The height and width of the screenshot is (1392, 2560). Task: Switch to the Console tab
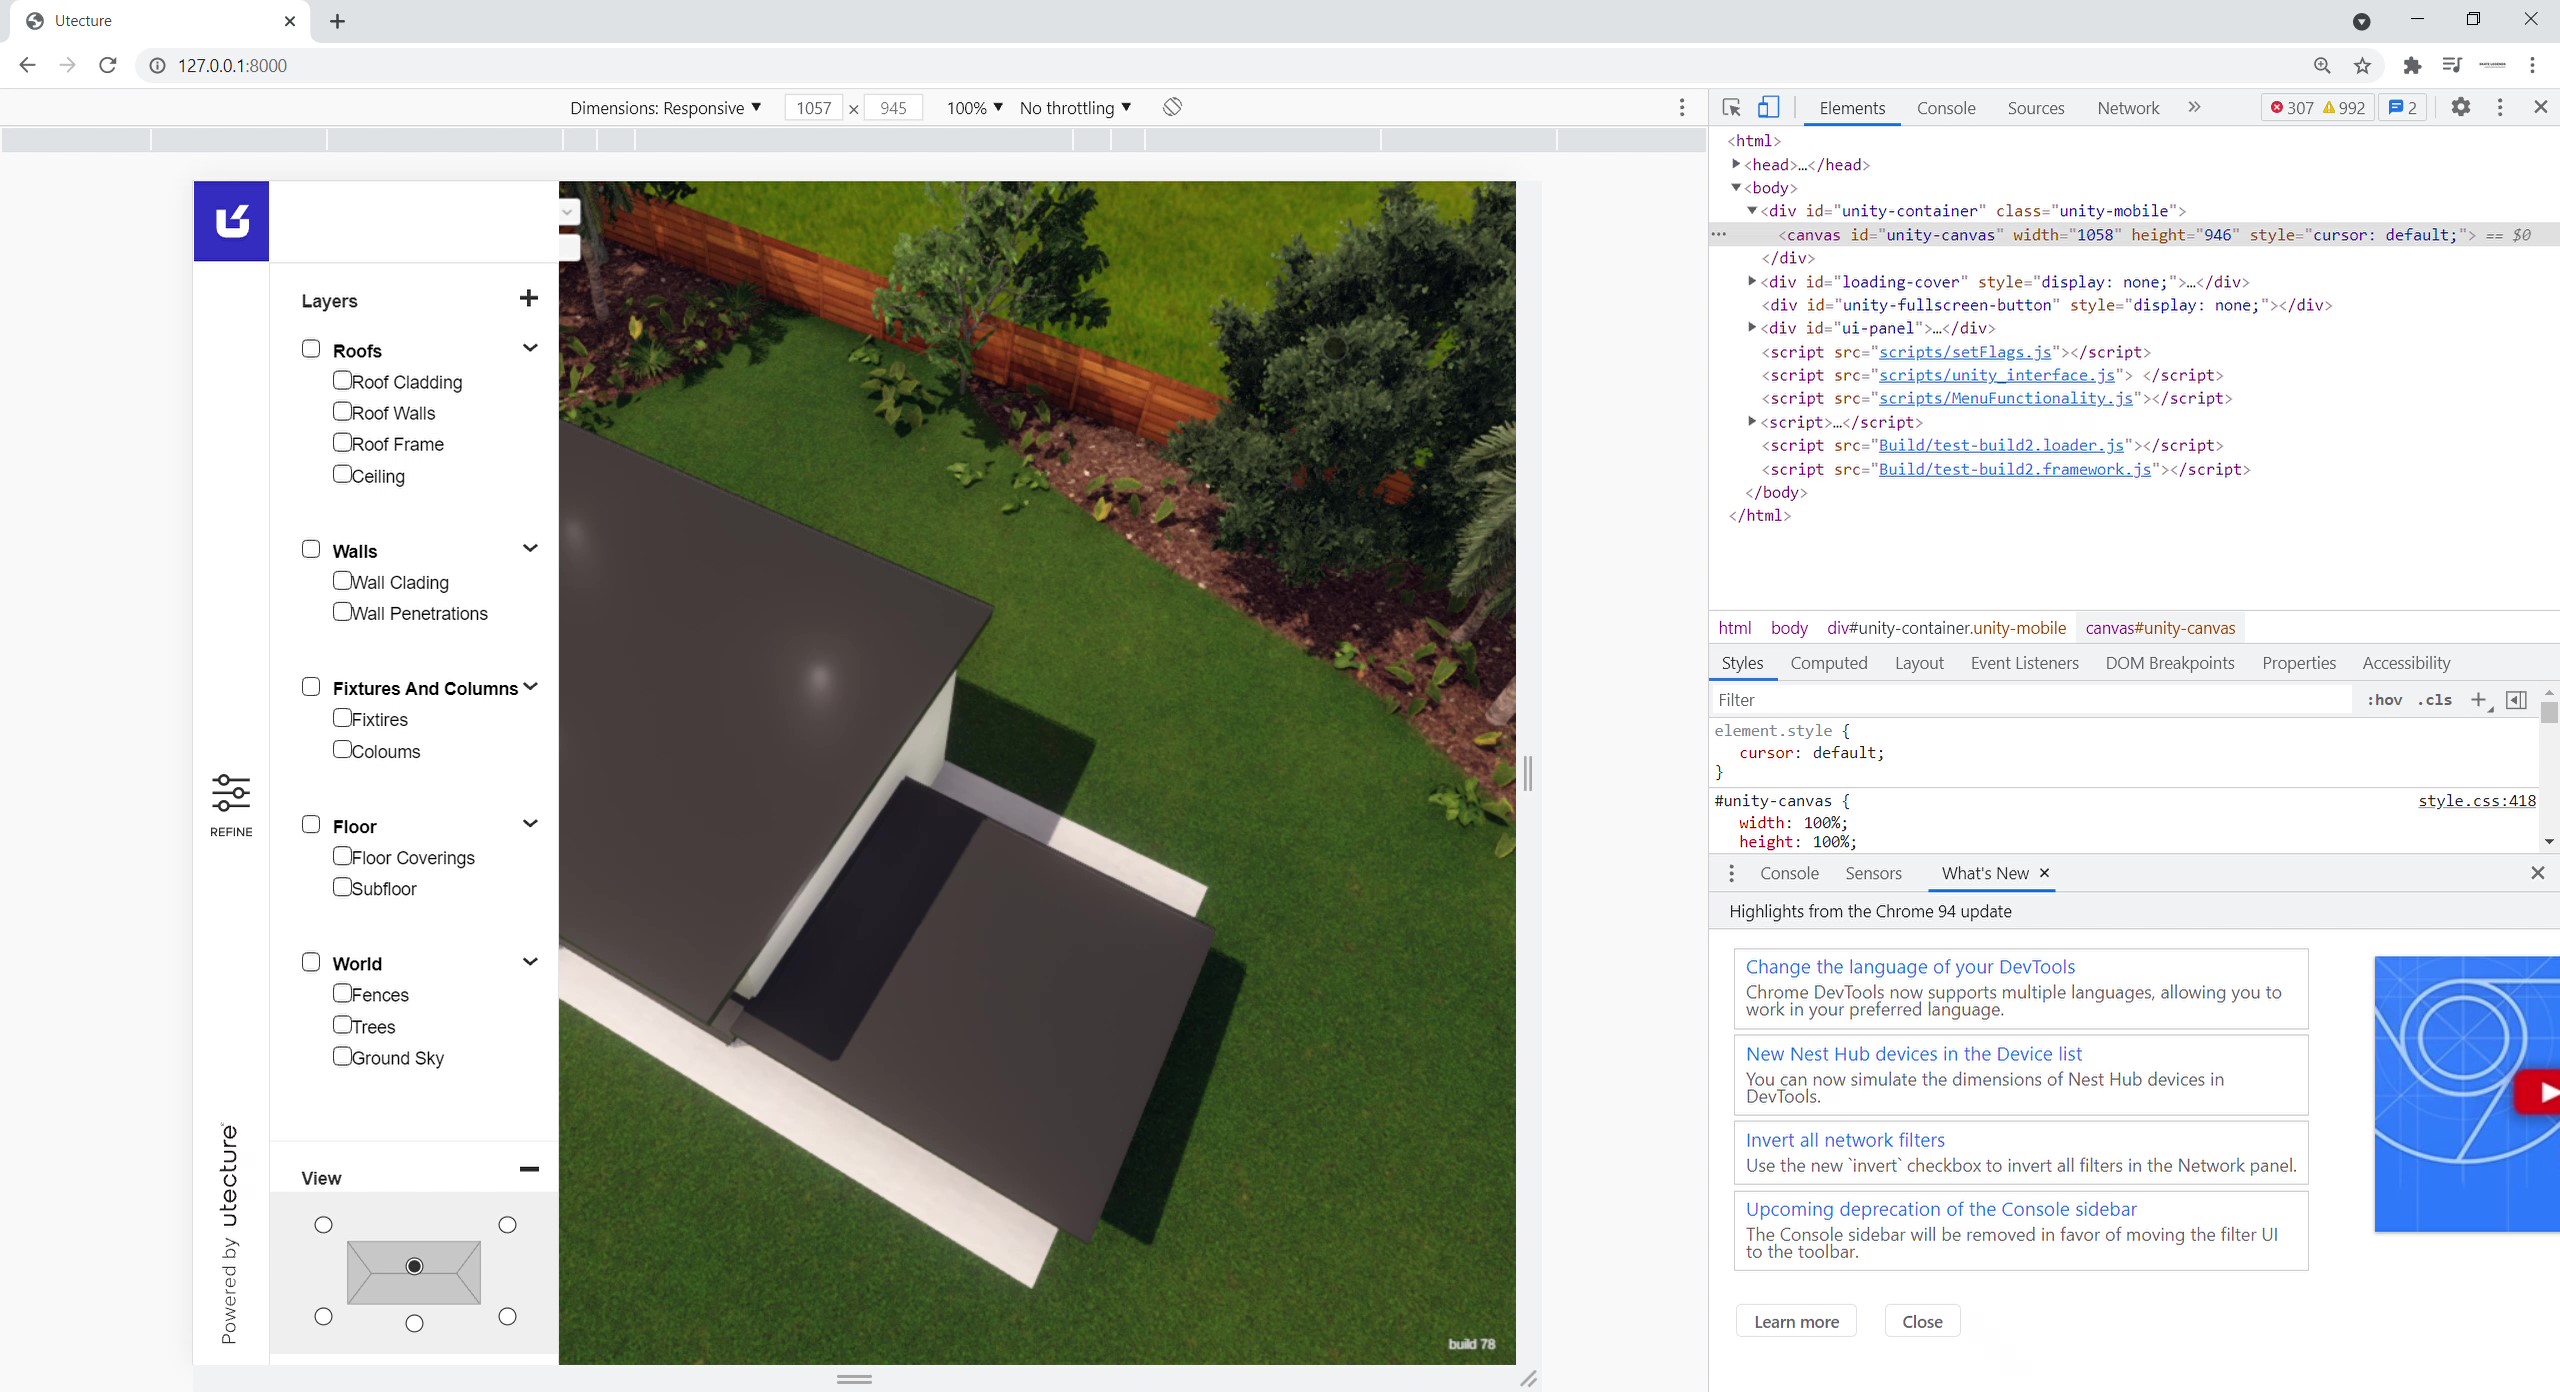(x=1945, y=108)
